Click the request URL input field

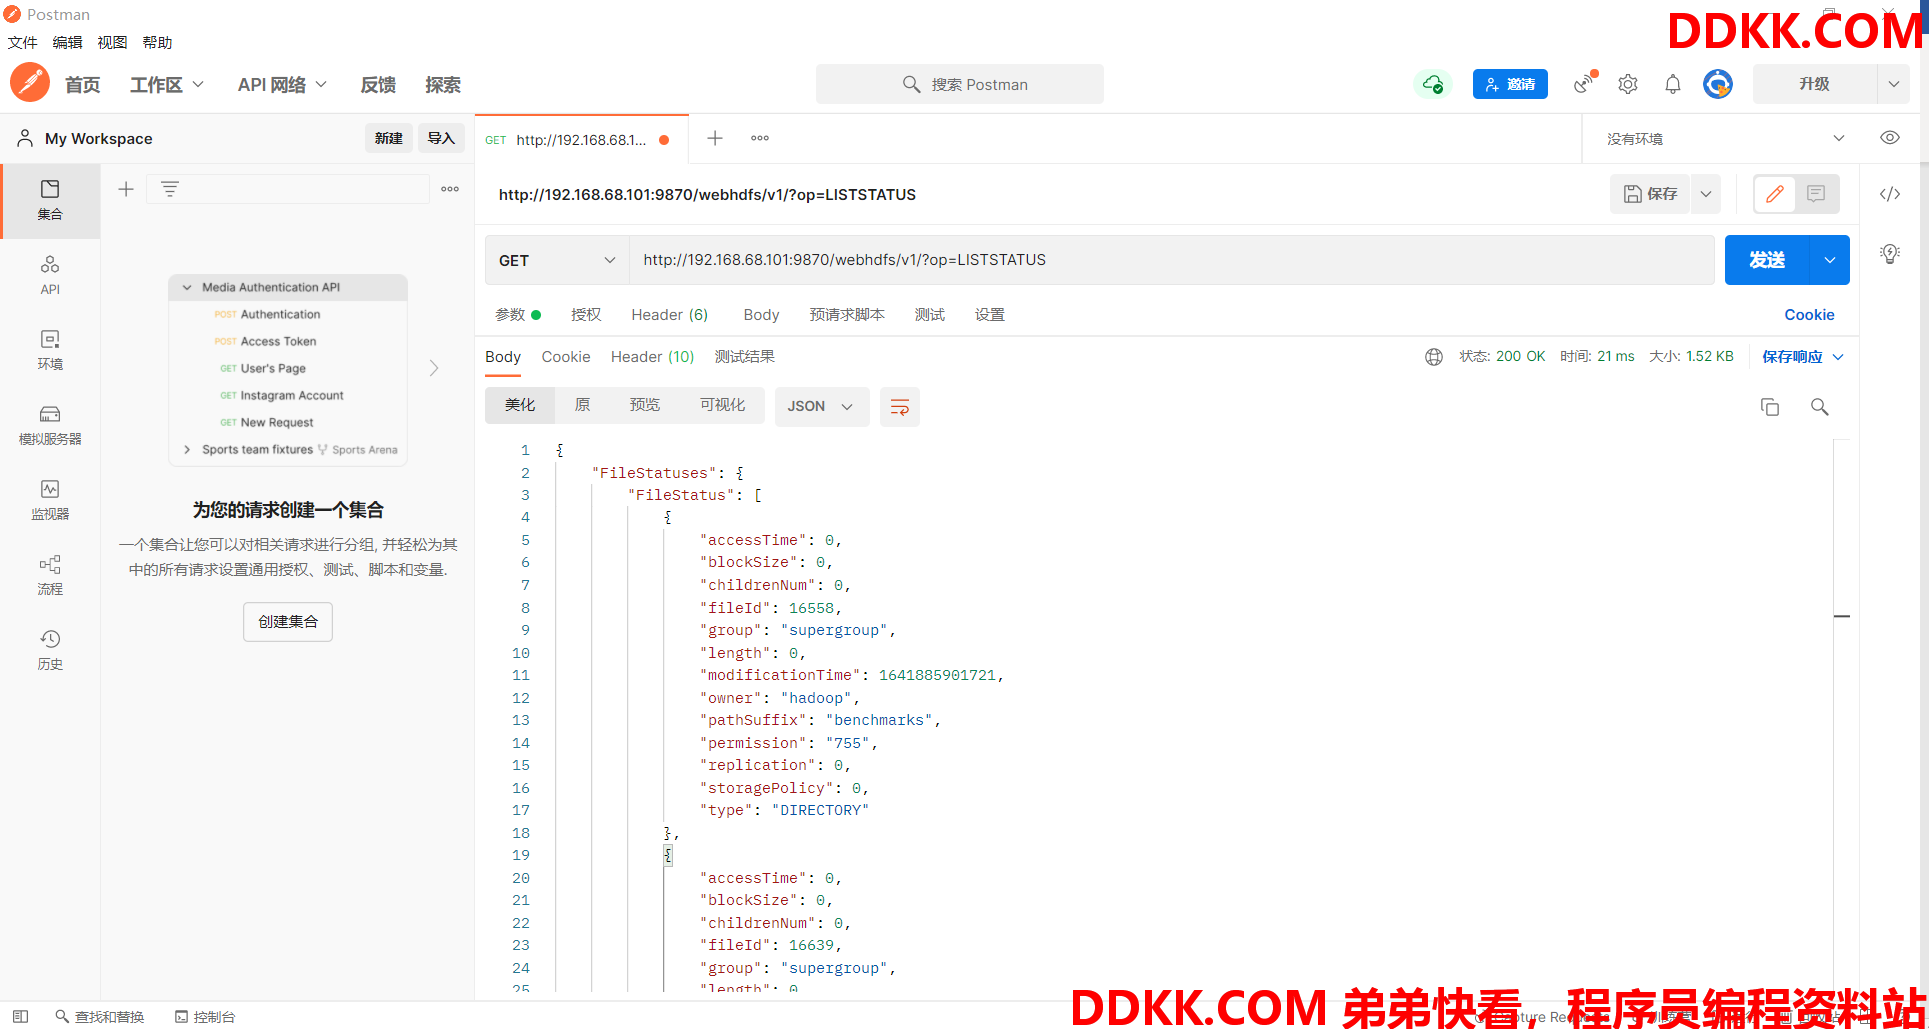point(1172,260)
